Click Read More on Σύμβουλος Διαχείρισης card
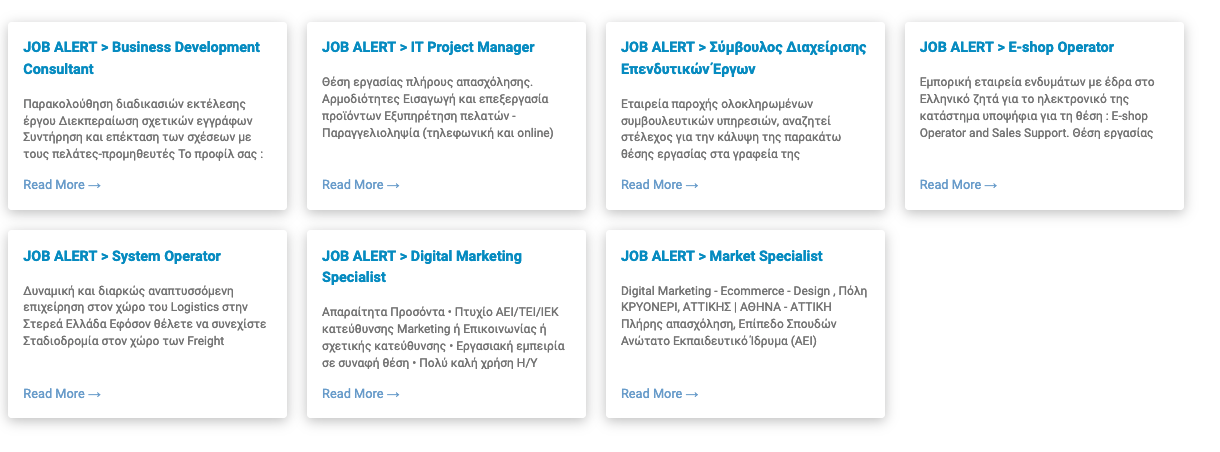The width and height of the screenshot is (1220, 452). (660, 185)
